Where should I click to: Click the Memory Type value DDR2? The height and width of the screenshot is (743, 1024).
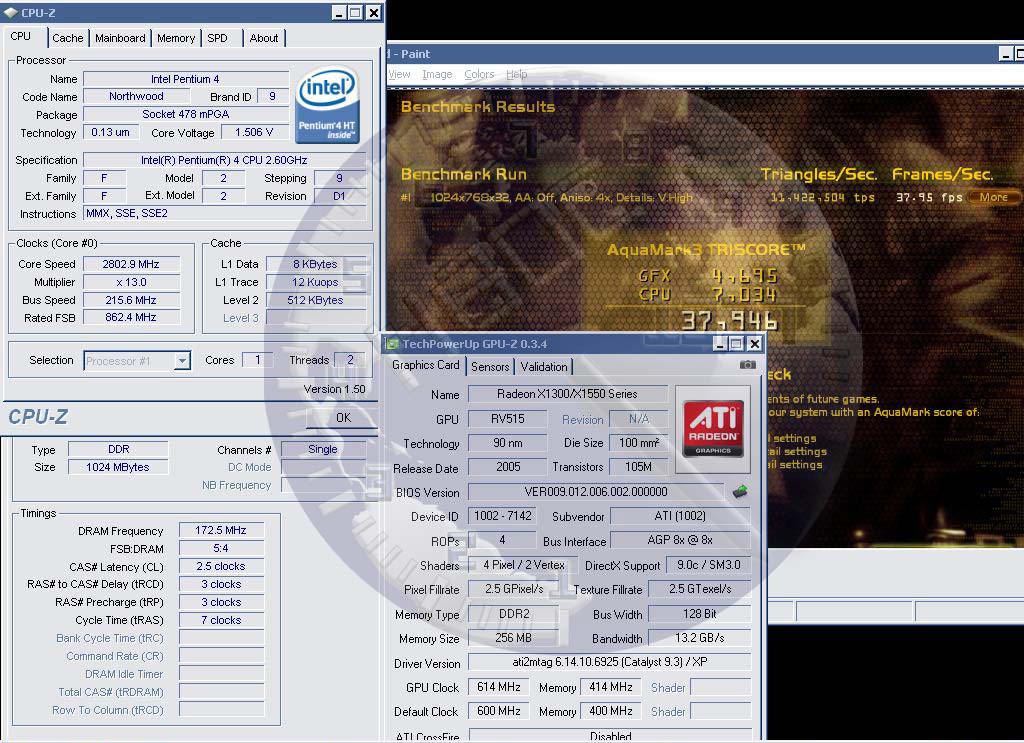pyautogui.click(x=513, y=614)
